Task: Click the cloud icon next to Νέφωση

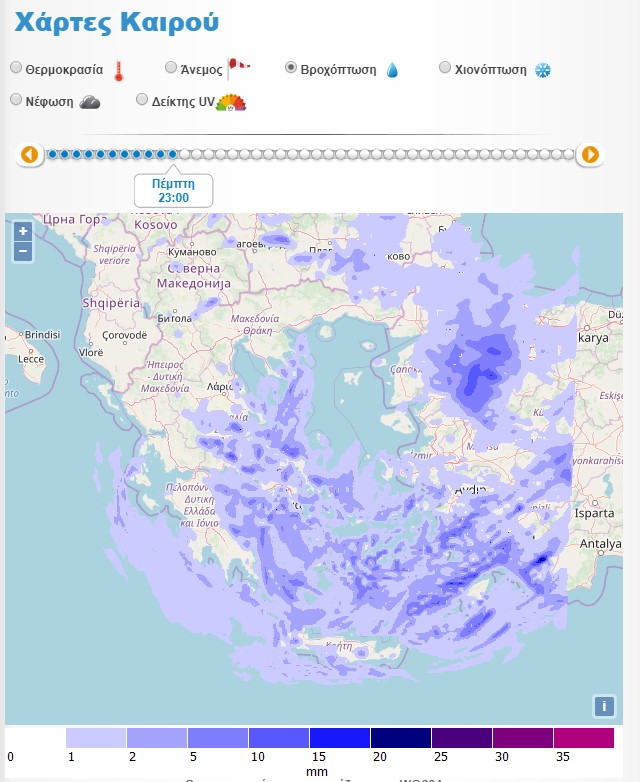Action: click(x=89, y=101)
